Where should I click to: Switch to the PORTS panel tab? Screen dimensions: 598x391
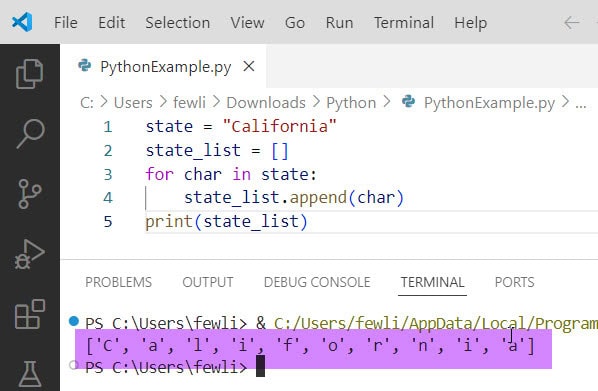click(x=514, y=282)
